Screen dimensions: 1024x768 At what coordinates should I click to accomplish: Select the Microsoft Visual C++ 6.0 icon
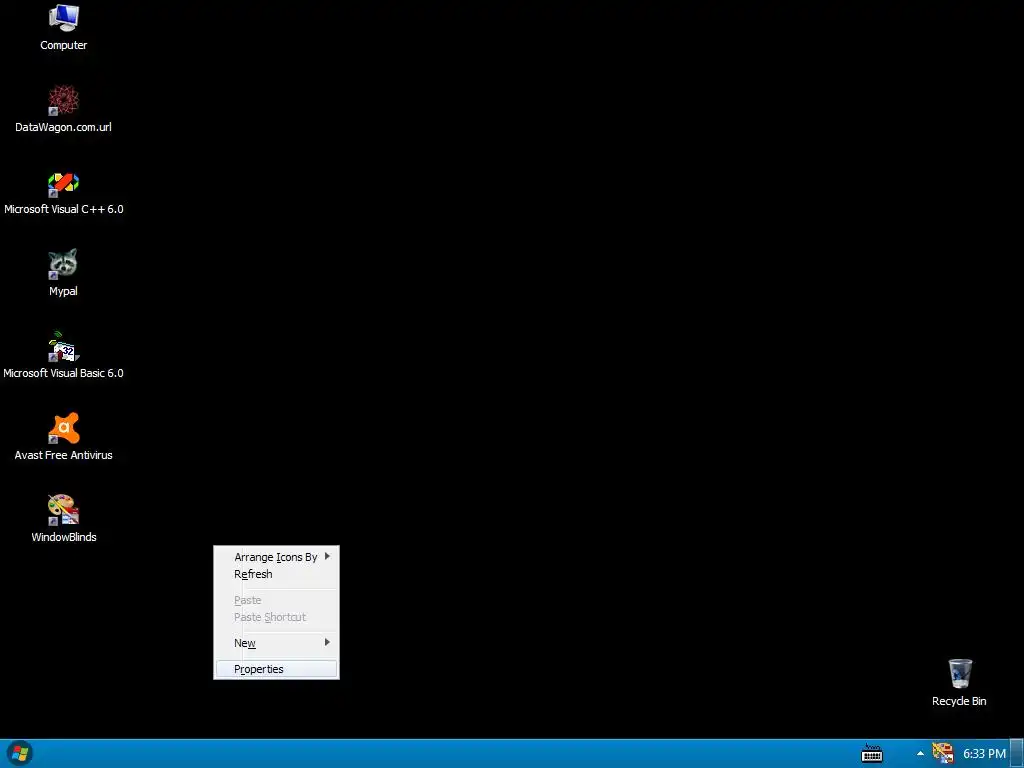pos(63,184)
